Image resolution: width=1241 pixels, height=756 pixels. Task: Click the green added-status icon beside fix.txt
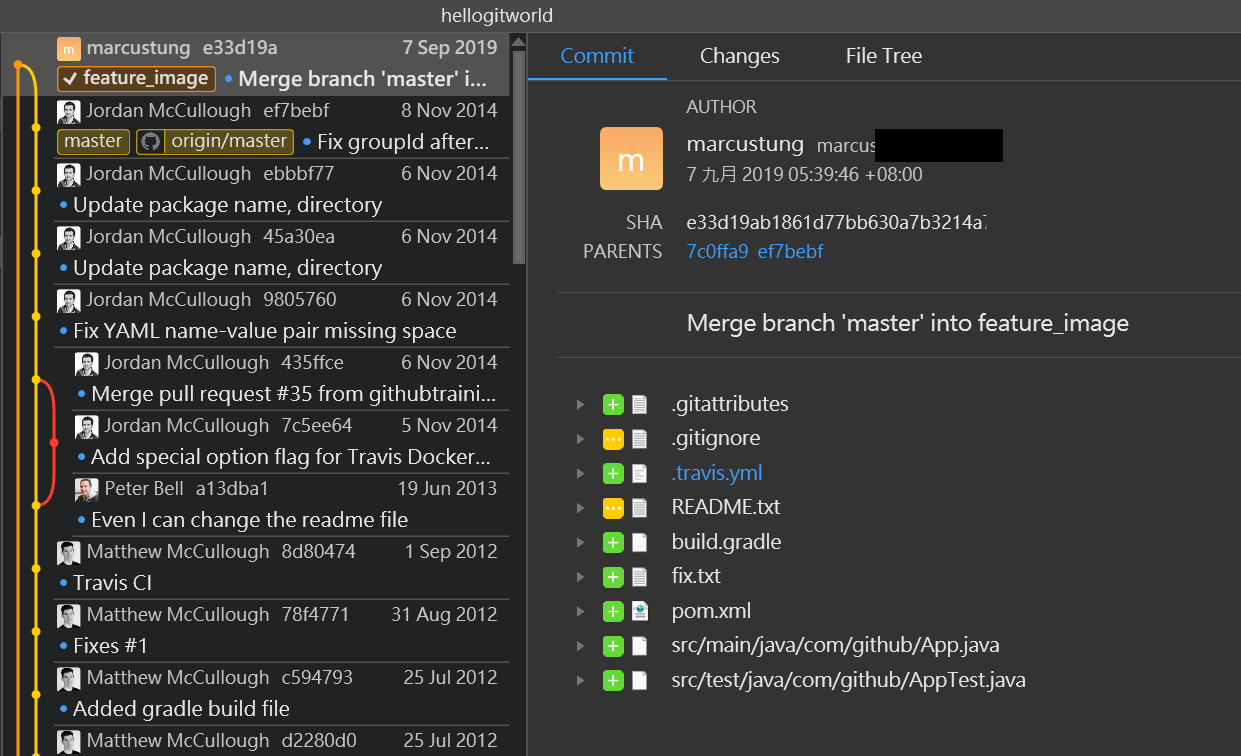click(x=613, y=576)
